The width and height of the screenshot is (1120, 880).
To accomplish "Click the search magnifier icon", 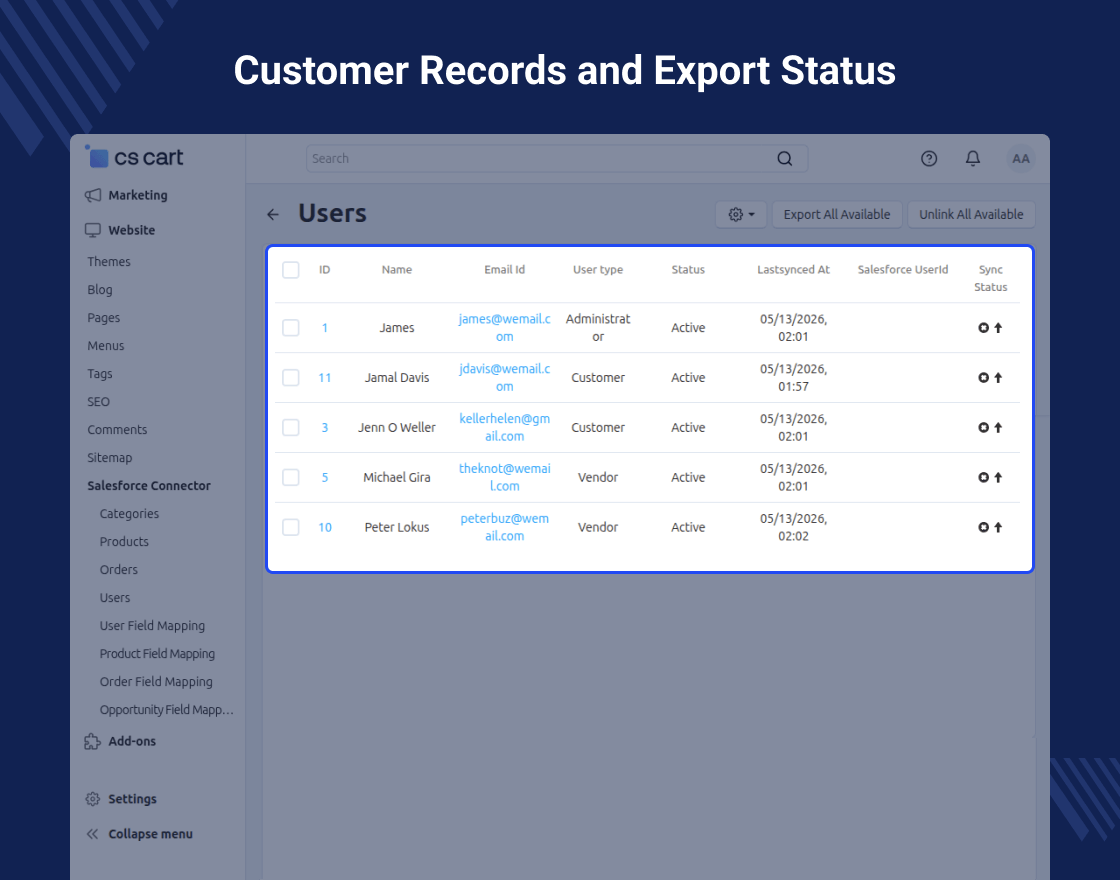I will [784, 159].
